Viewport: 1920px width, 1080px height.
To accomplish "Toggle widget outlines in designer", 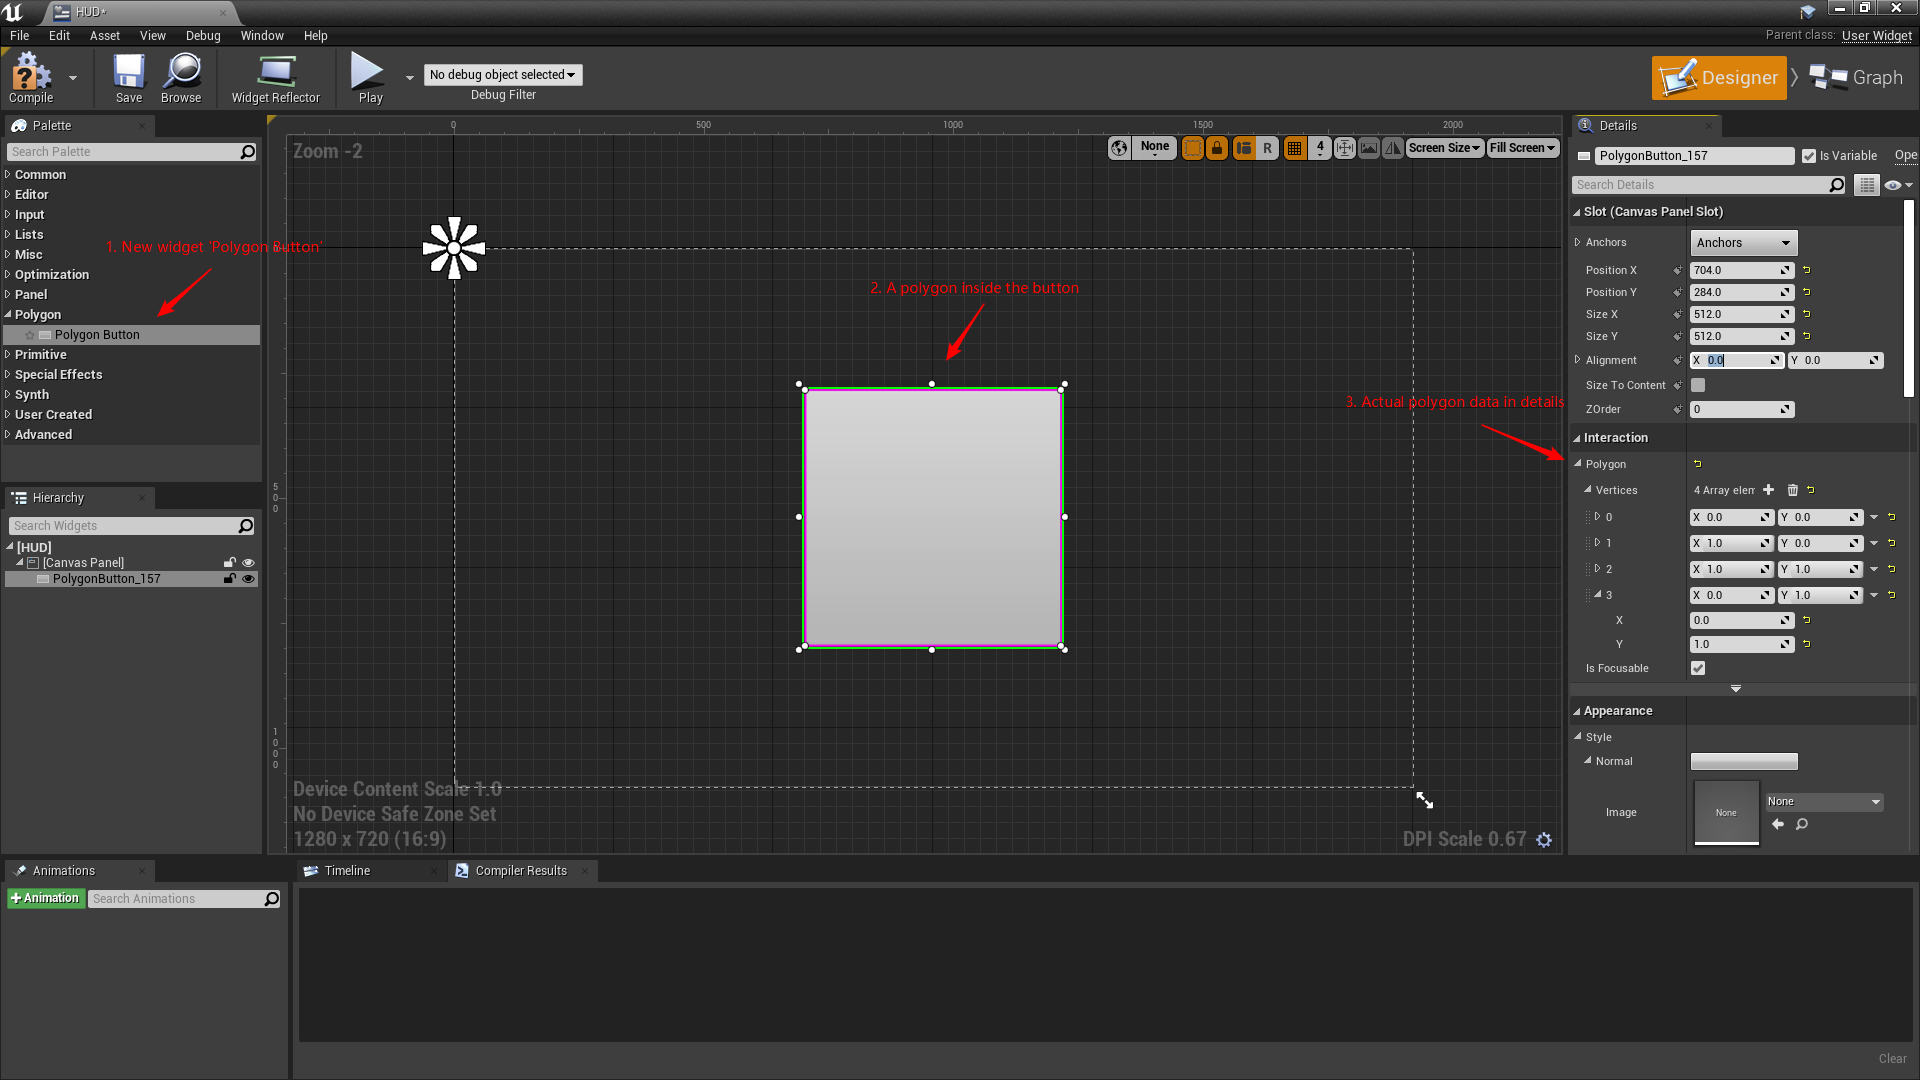I will pyautogui.click(x=1193, y=148).
